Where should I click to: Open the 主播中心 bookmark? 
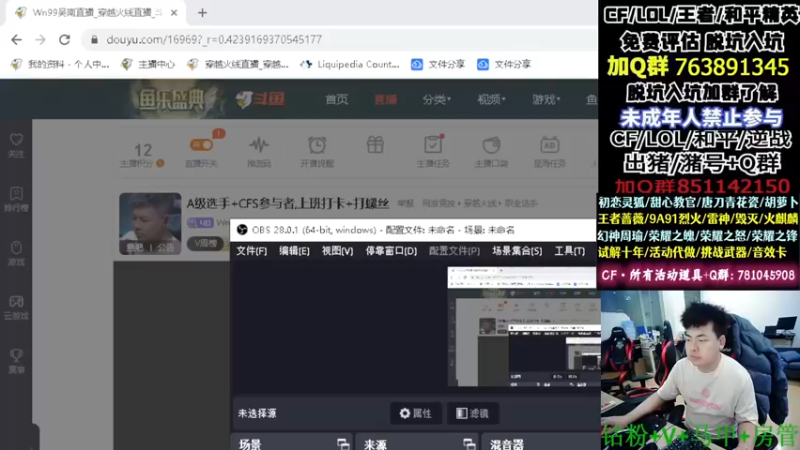(148, 64)
